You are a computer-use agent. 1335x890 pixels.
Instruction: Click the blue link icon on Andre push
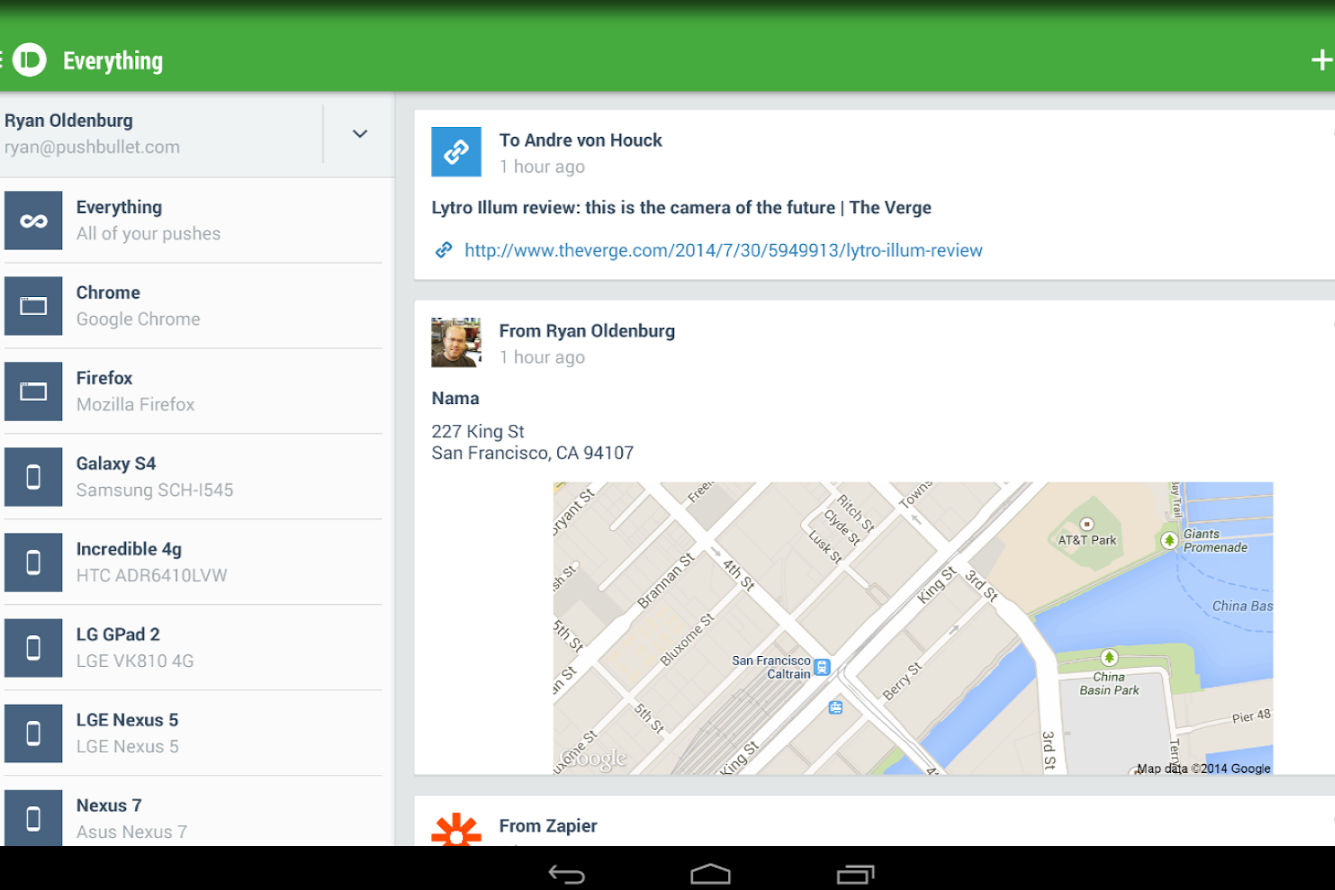456,152
